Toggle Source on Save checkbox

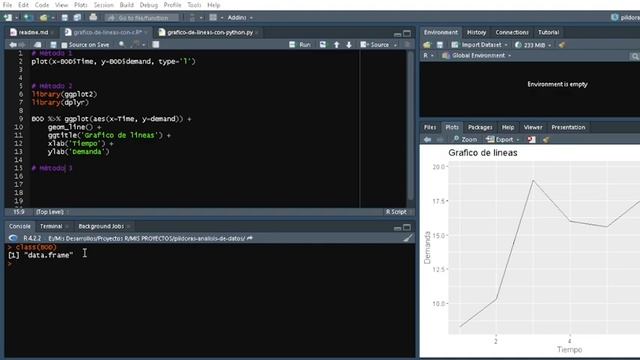coord(64,45)
